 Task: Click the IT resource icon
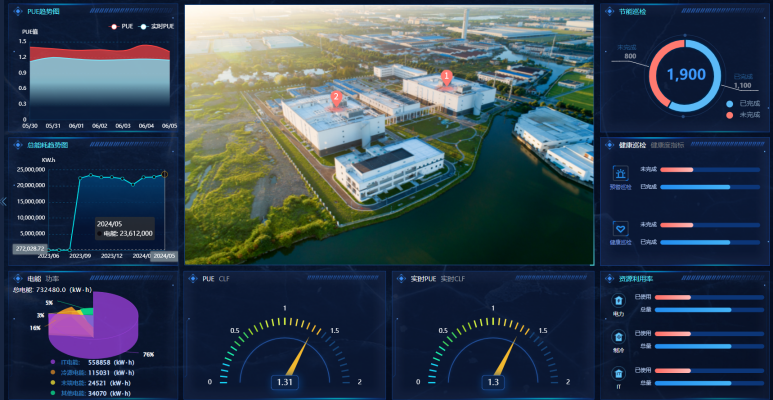point(618,373)
